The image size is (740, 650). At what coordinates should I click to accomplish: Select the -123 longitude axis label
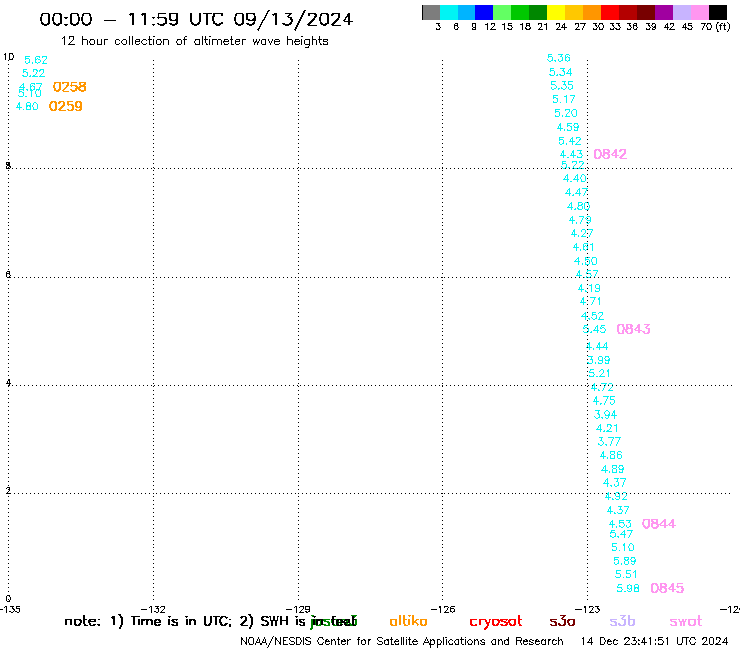(588, 609)
